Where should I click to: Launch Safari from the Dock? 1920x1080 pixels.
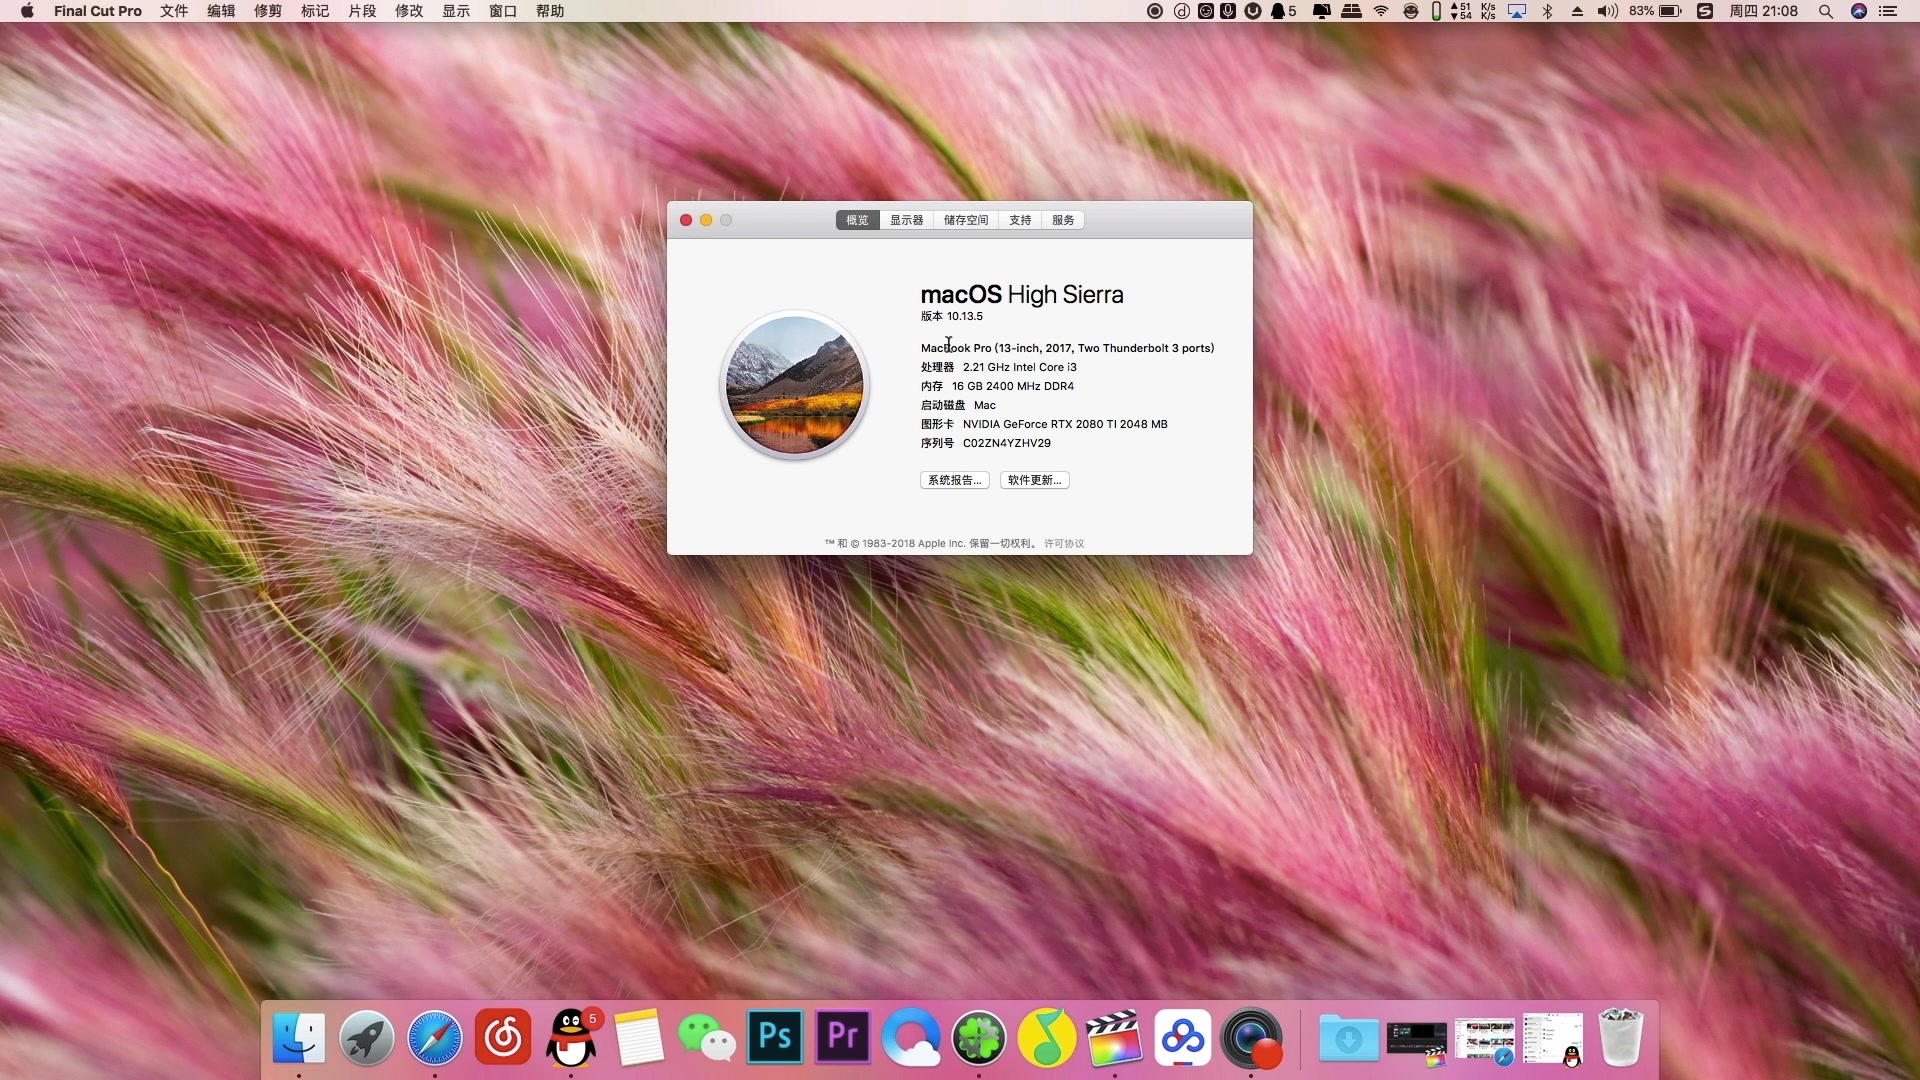[x=434, y=1038]
